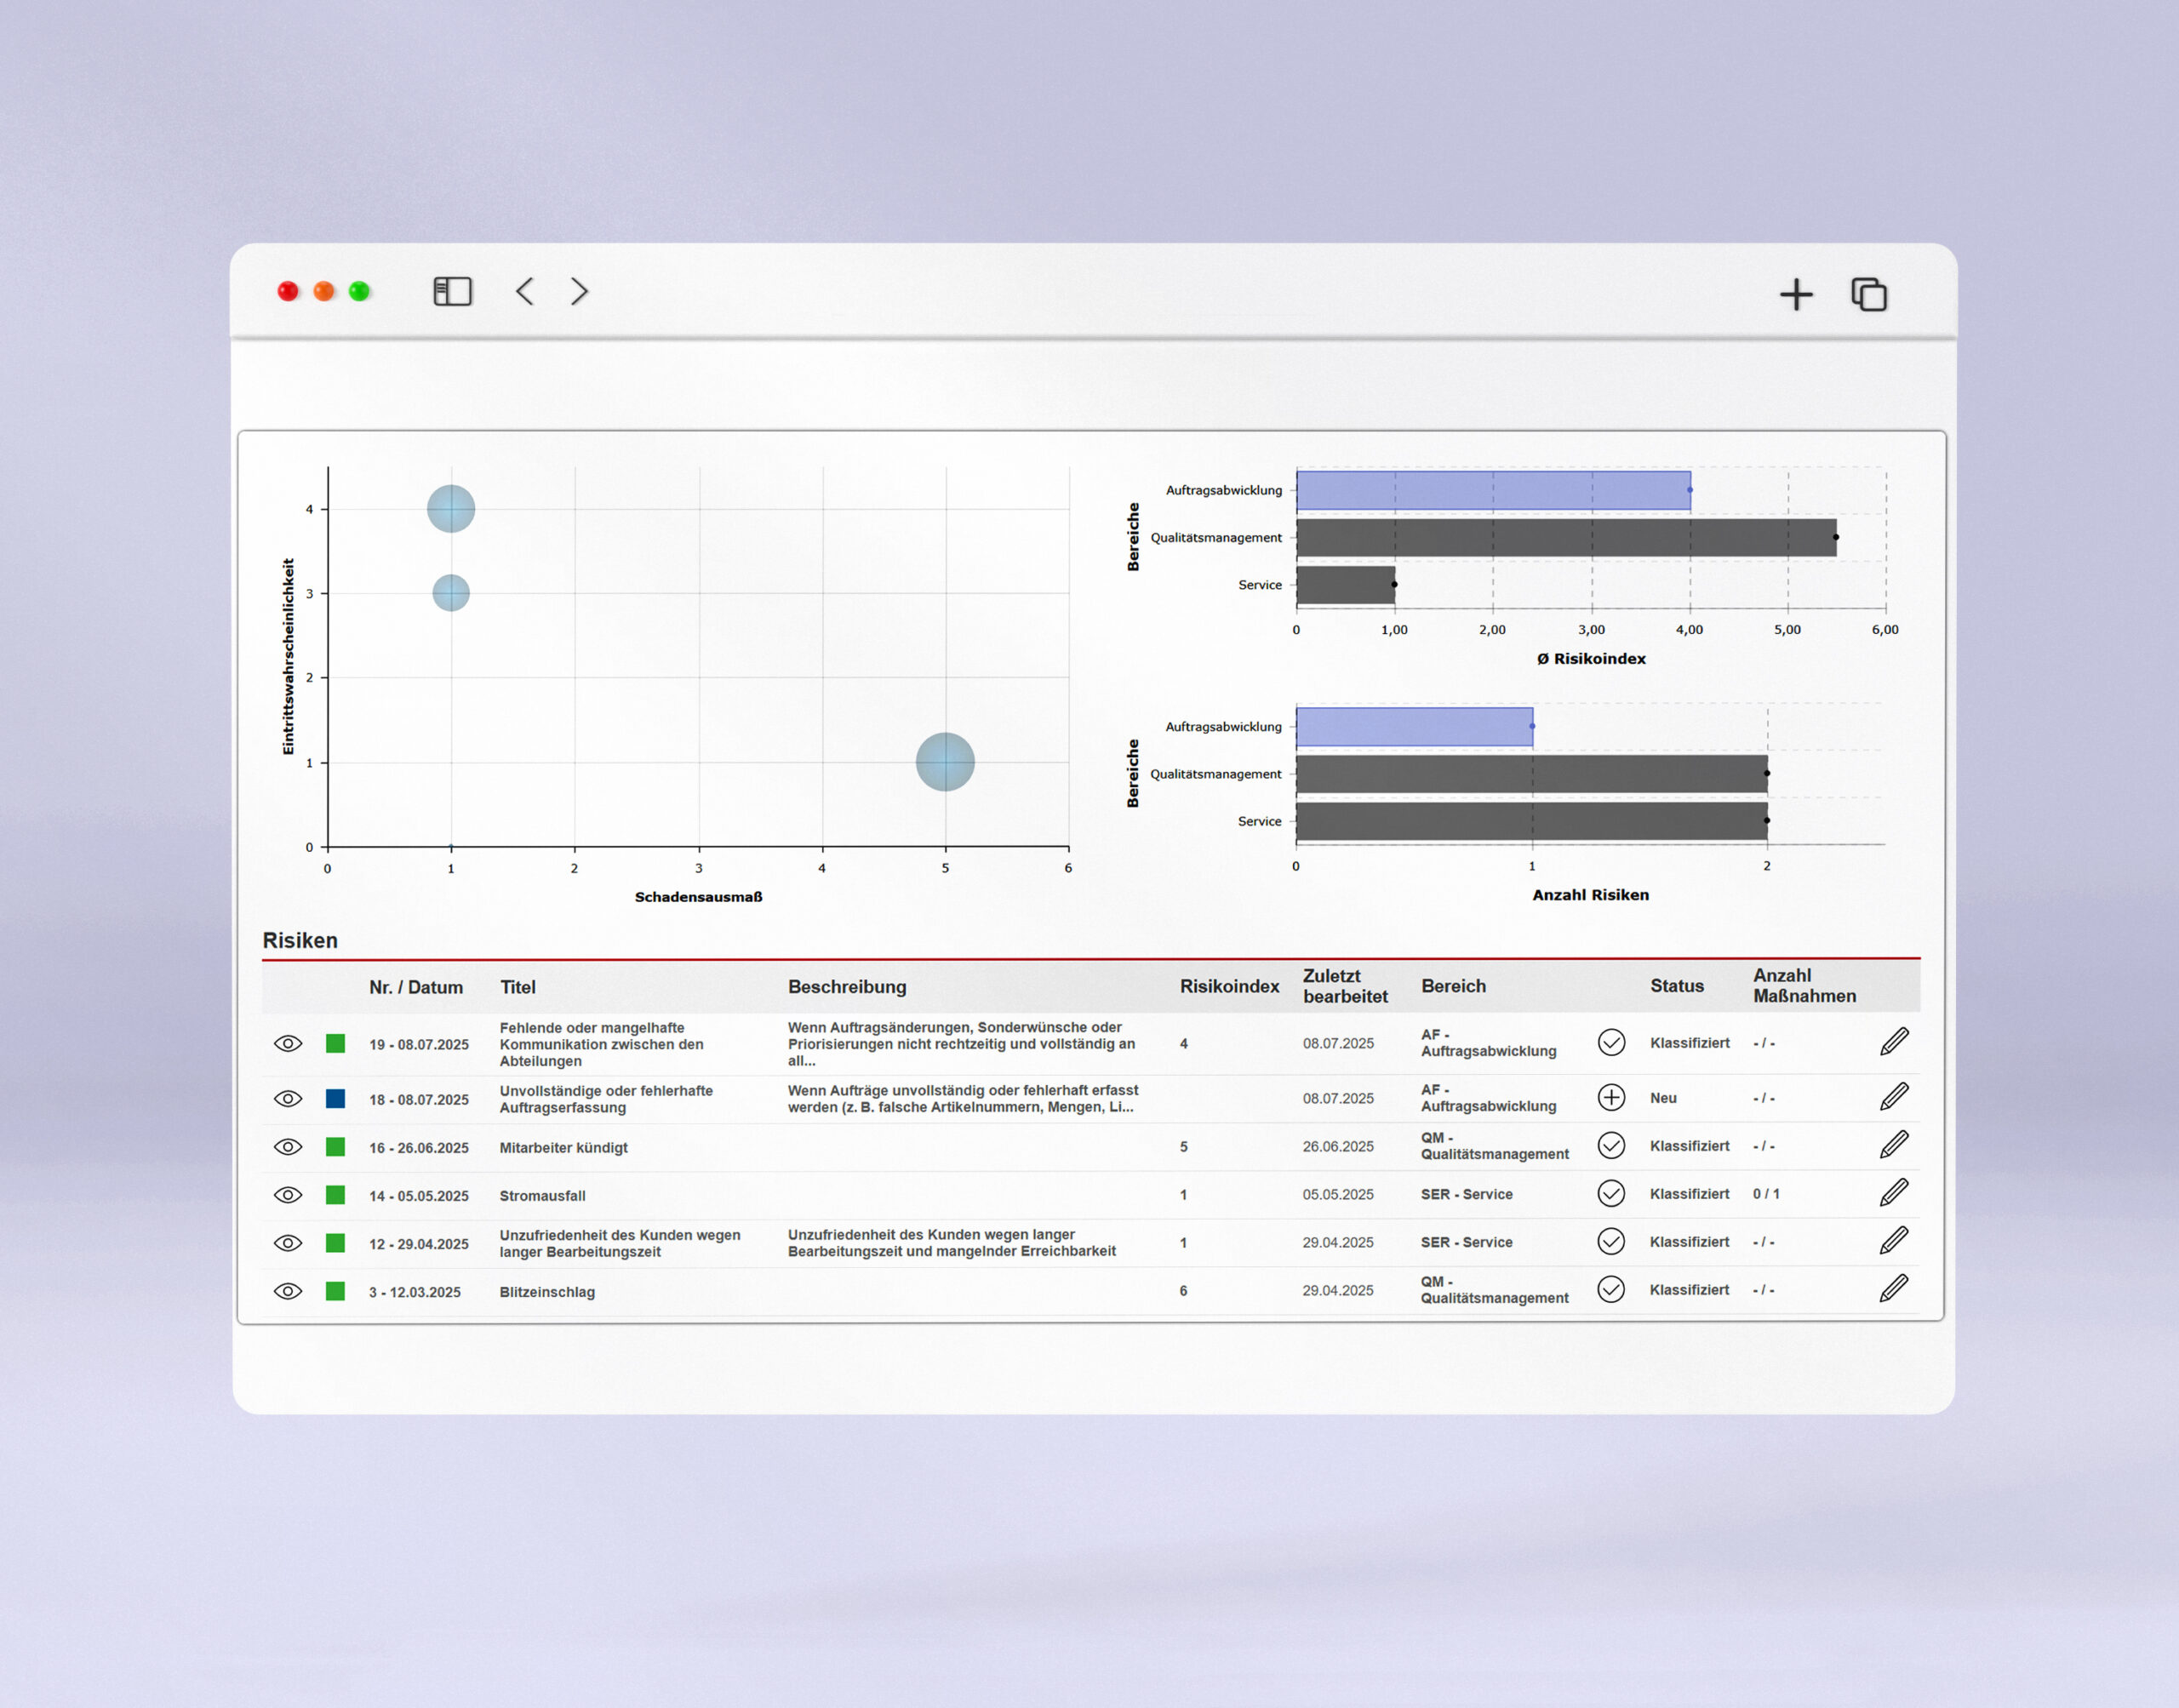This screenshot has width=2179, height=1708.
Task: Click Auftragsabwicklung bar in Anzahl Risiken chart
Action: (x=1414, y=727)
